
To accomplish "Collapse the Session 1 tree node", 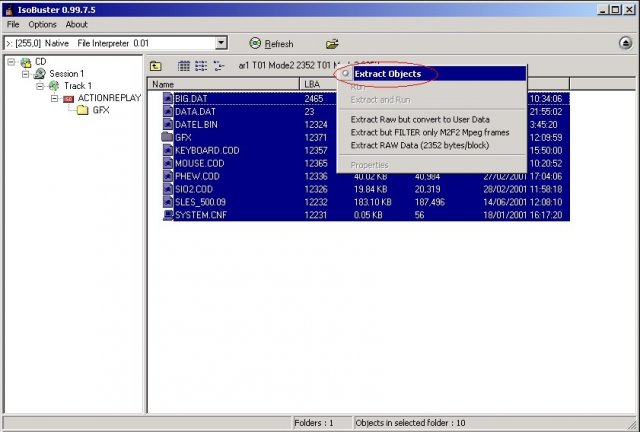I will point(26,74).
